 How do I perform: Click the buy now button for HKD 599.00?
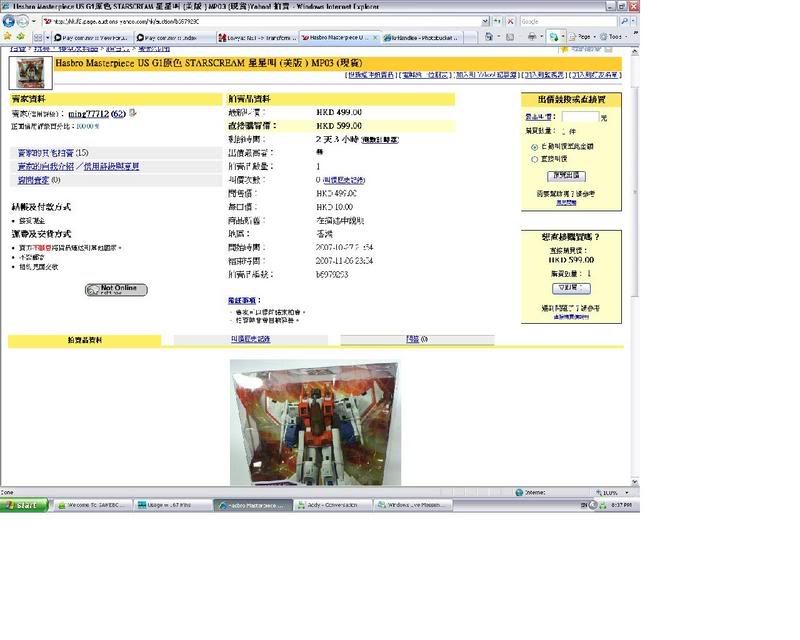coord(573,287)
